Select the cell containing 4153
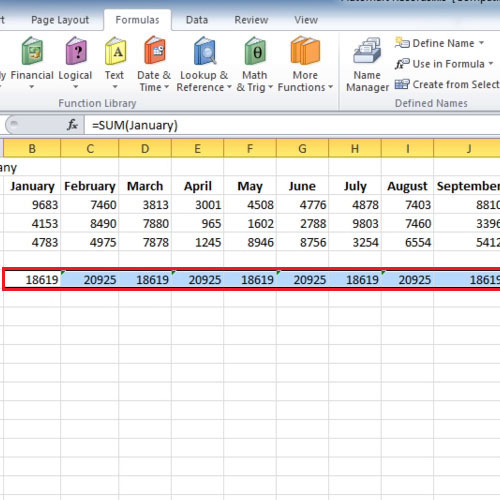Screen dimensions: 500x500 point(32,223)
